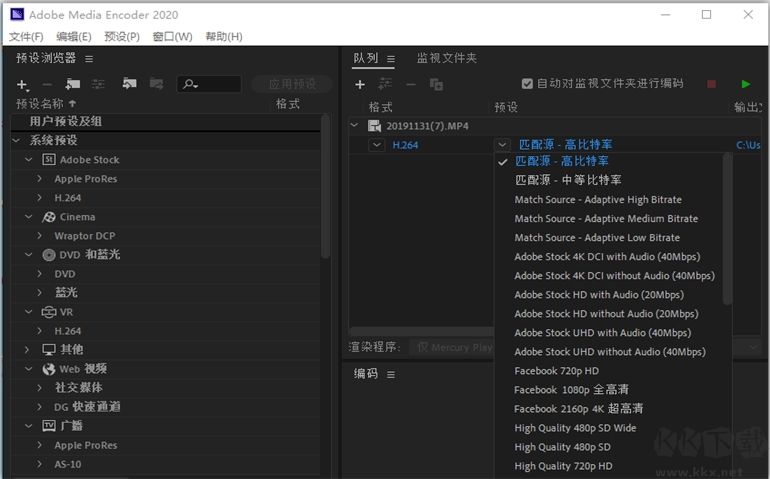770x479 pixels.
Task: Click the new preset group folder icon
Action: 73,85
